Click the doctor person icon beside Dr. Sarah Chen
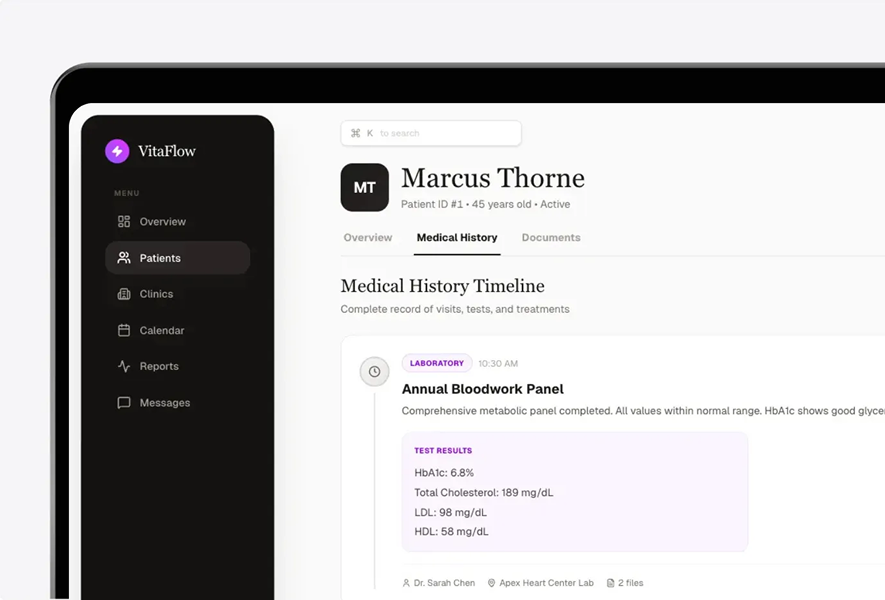This screenshot has height=600, width=885. [x=406, y=583]
